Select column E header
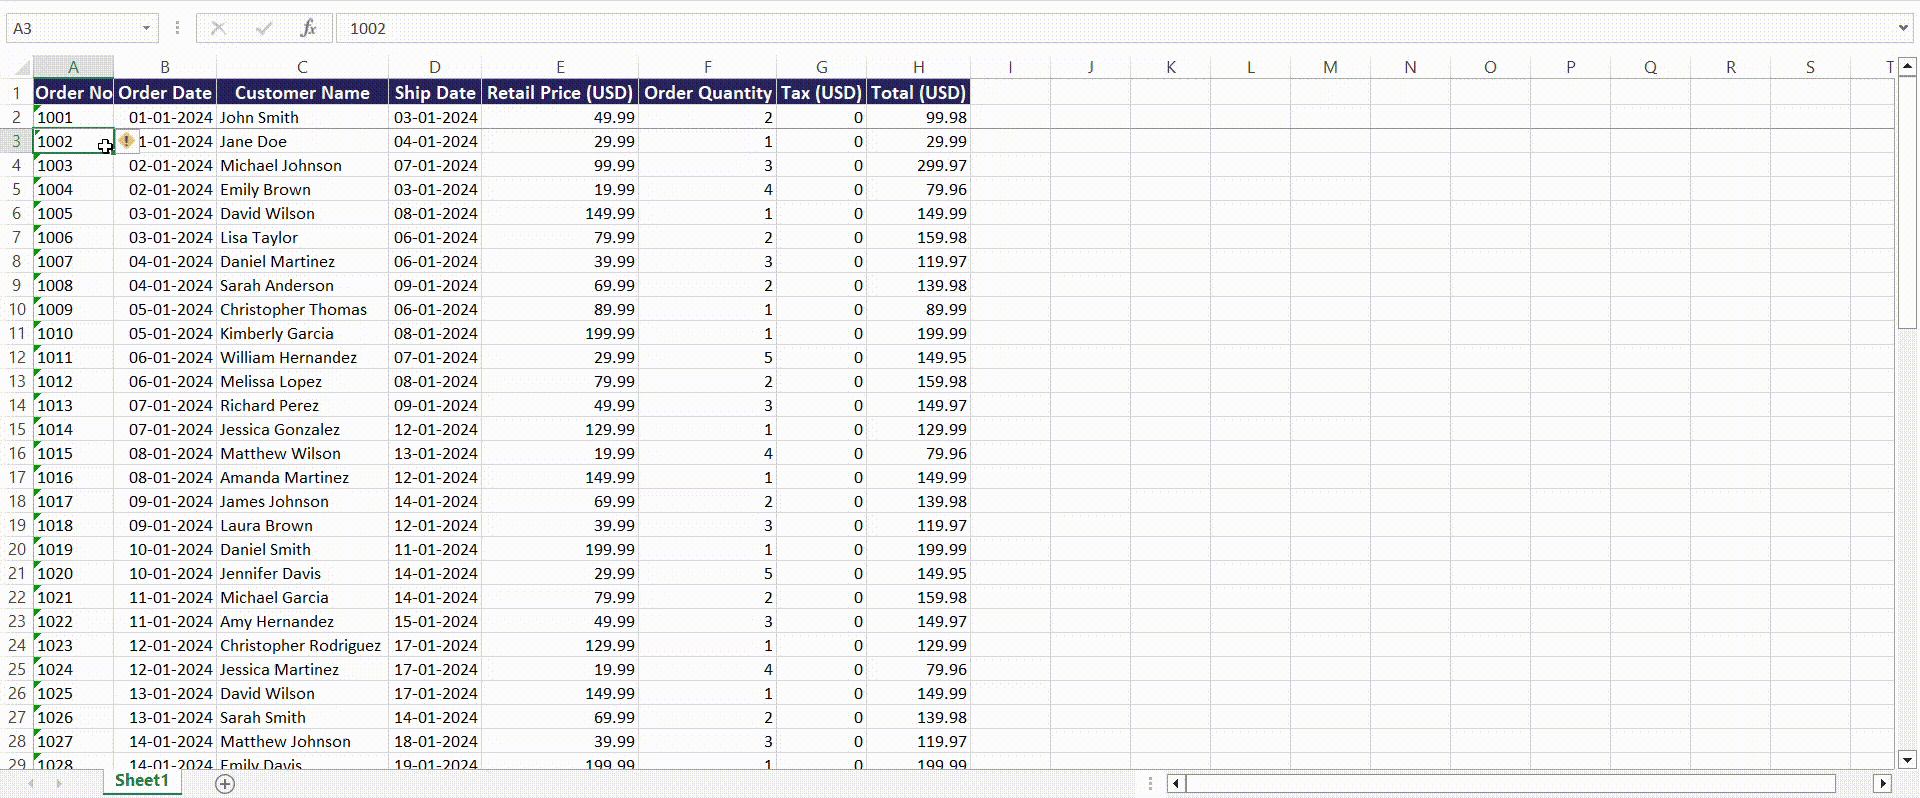 (x=560, y=67)
